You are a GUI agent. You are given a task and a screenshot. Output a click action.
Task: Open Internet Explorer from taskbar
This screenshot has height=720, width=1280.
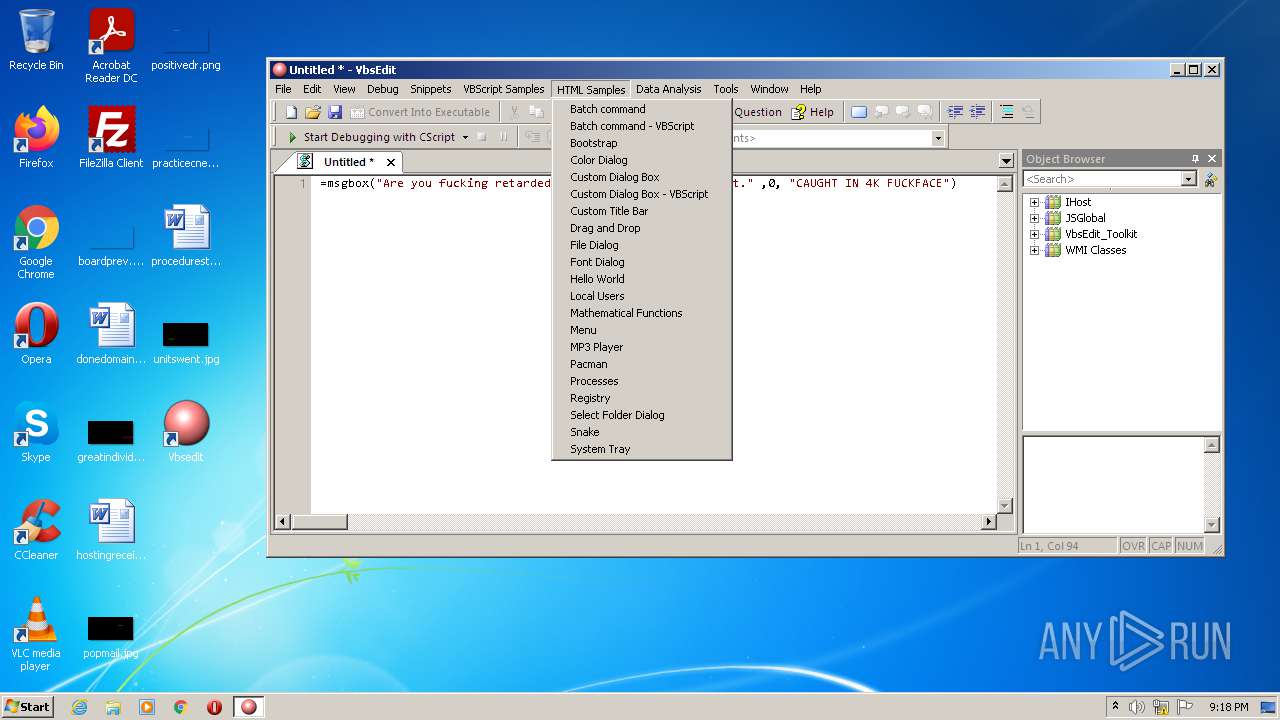tap(79, 707)
